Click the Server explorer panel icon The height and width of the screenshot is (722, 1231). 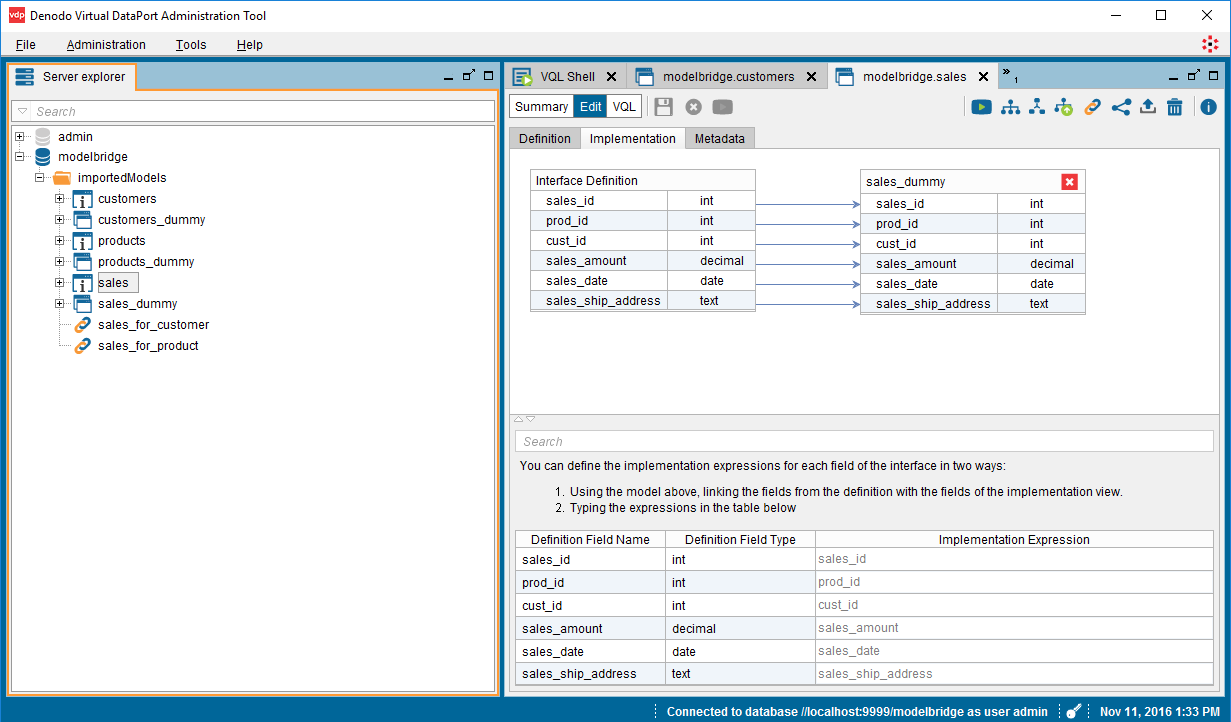pos(25,77)
